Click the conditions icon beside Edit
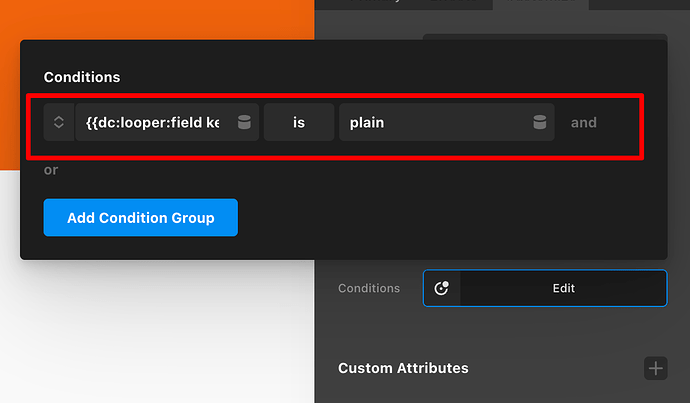This screenshot has width=690, height=403. click(441, 288)
